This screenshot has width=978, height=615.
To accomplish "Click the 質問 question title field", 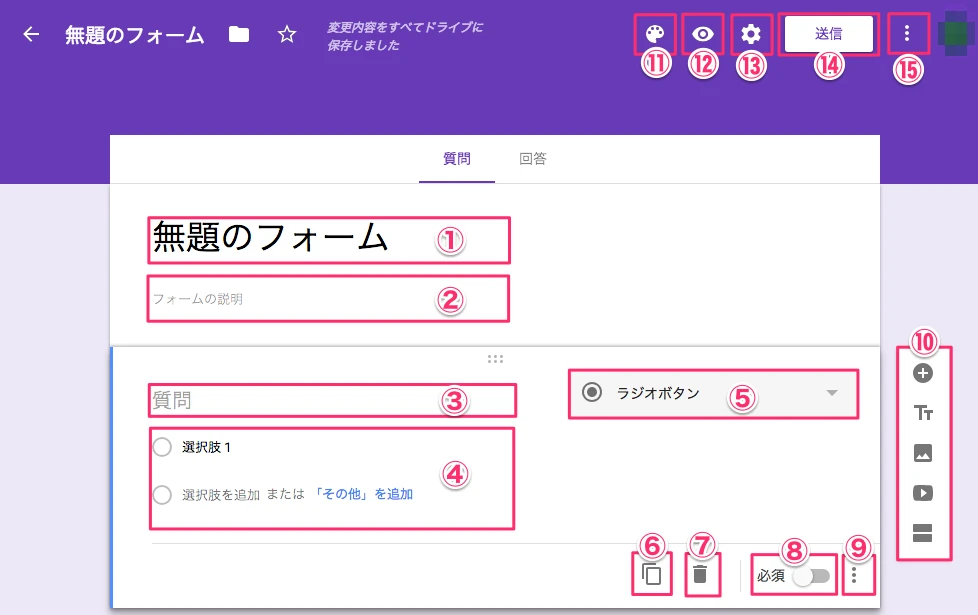I will pos(332,400).
